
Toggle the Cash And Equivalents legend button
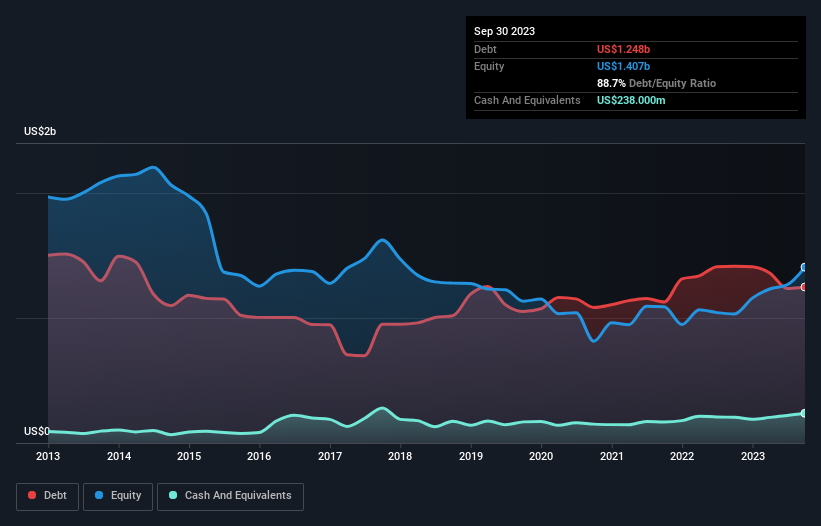pos(230,496)
